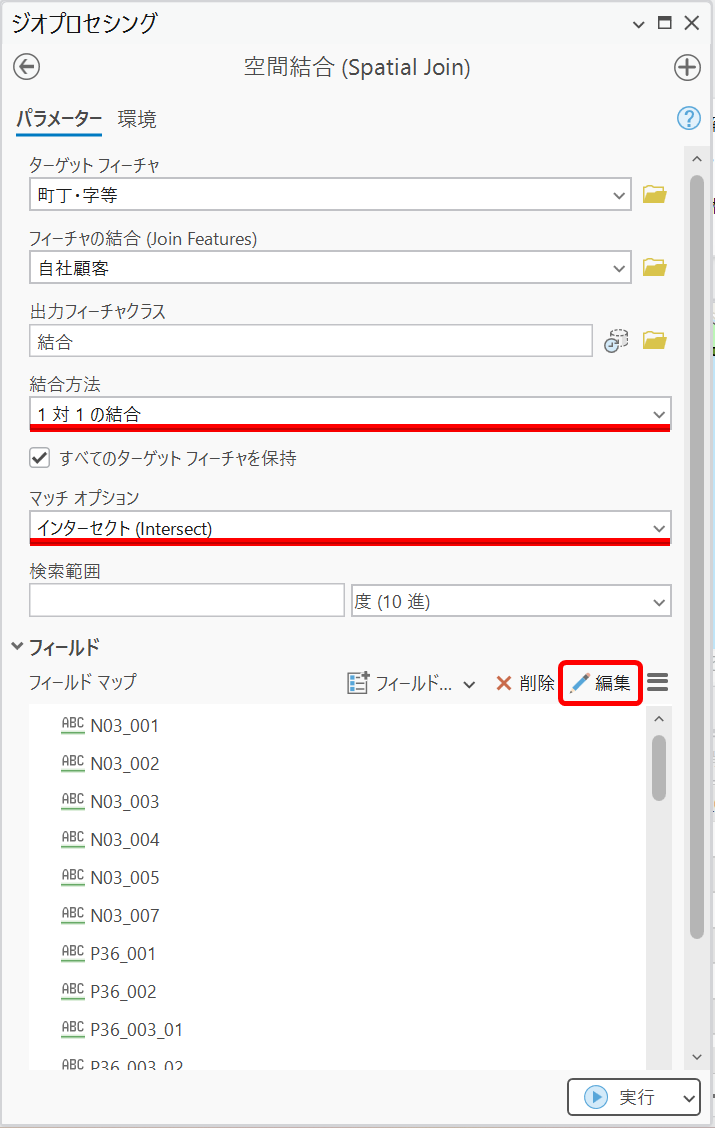Screen dimensions: 715x1128
Task: Open the 結合方法 dropdown
Action: [350, 414]
